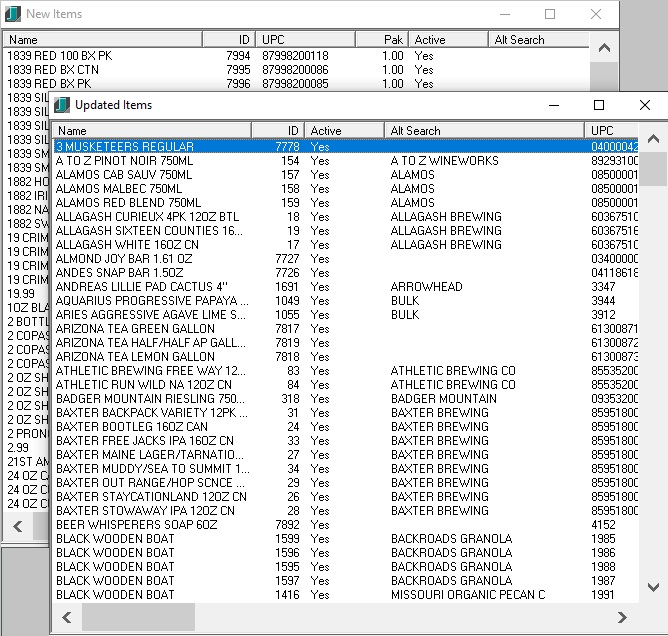Click the New Items UPC column header
The image size is (668, 636).
(x=305, y=40)
